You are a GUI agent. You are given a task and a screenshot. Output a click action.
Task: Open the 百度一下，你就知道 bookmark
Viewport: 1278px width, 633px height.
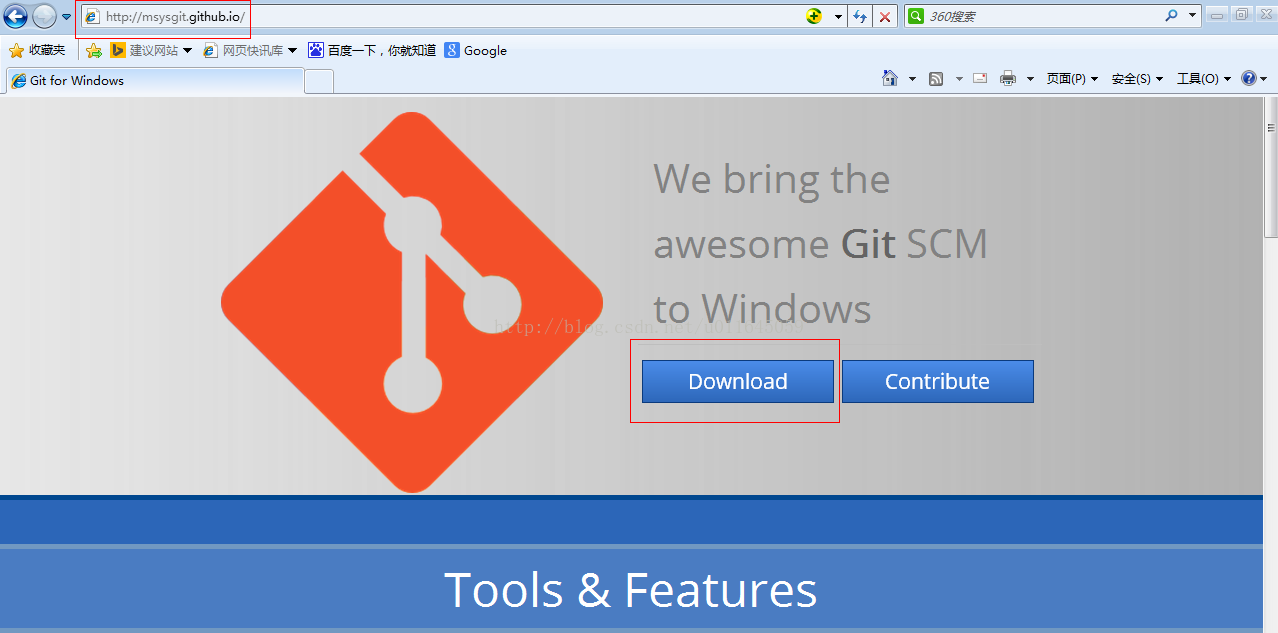click(x=372, y=50)
